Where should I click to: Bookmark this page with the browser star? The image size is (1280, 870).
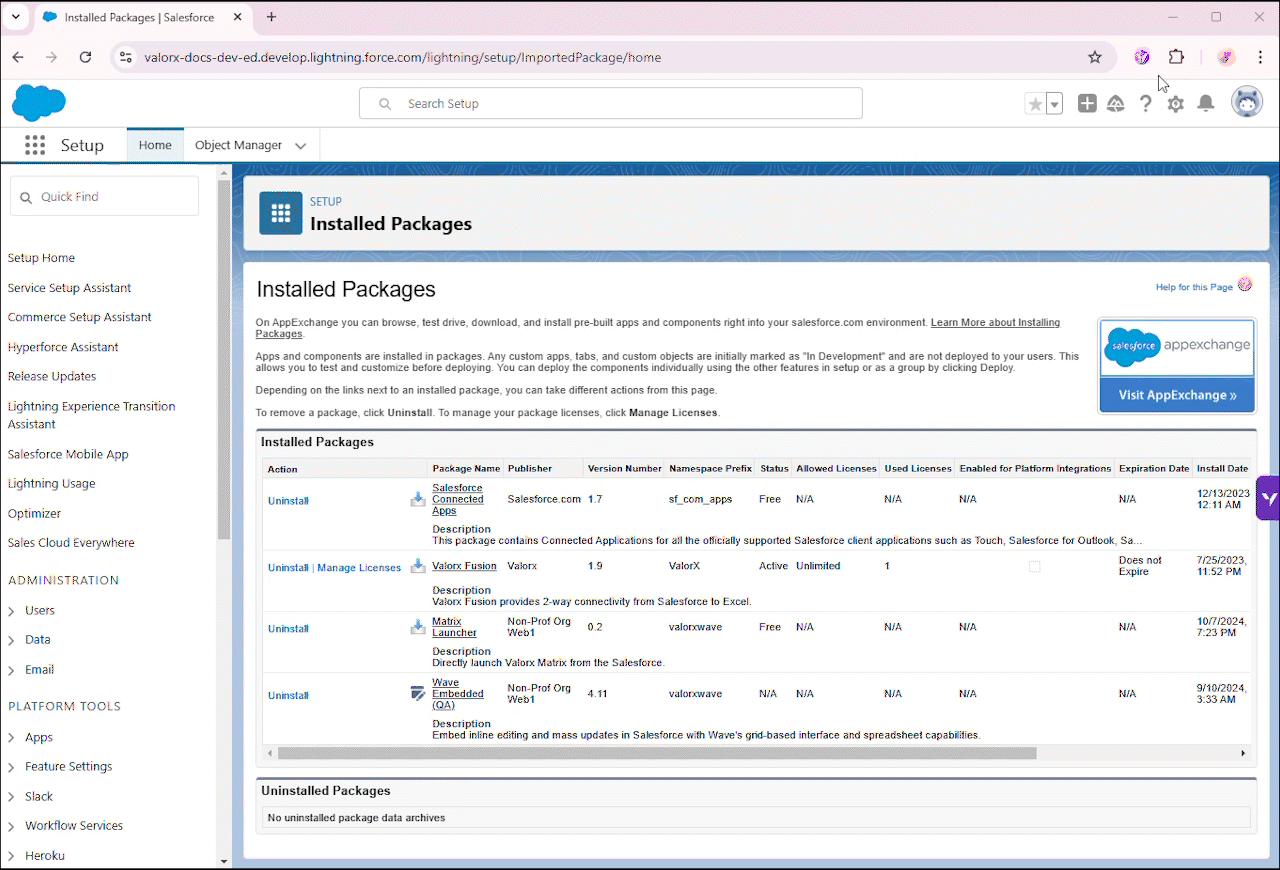tap(1095, 57)
